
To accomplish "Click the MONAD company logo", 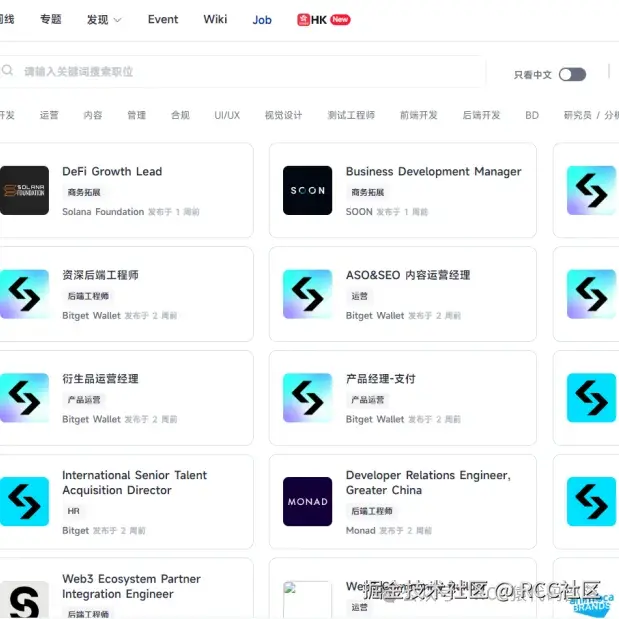I will click(x=308, y=501).
